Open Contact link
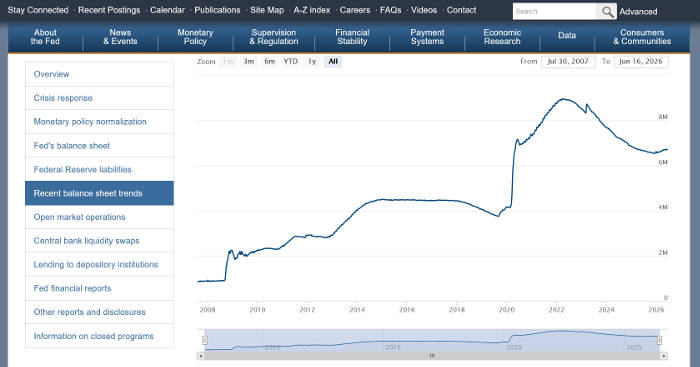Screen dimensions: 700x367 coord(462,10)
